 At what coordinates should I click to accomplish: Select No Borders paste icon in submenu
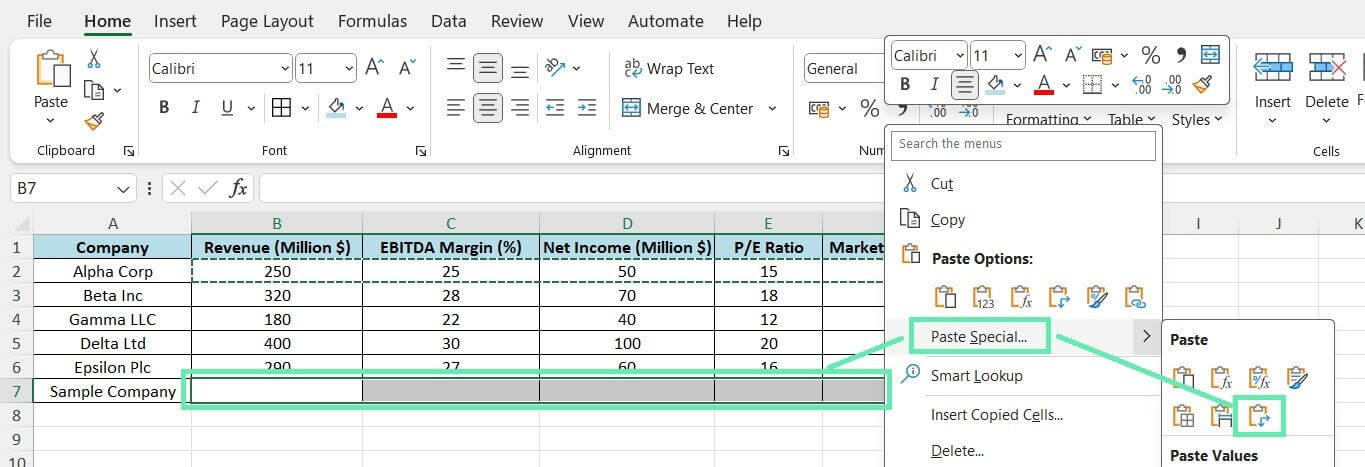(1184, 415)
